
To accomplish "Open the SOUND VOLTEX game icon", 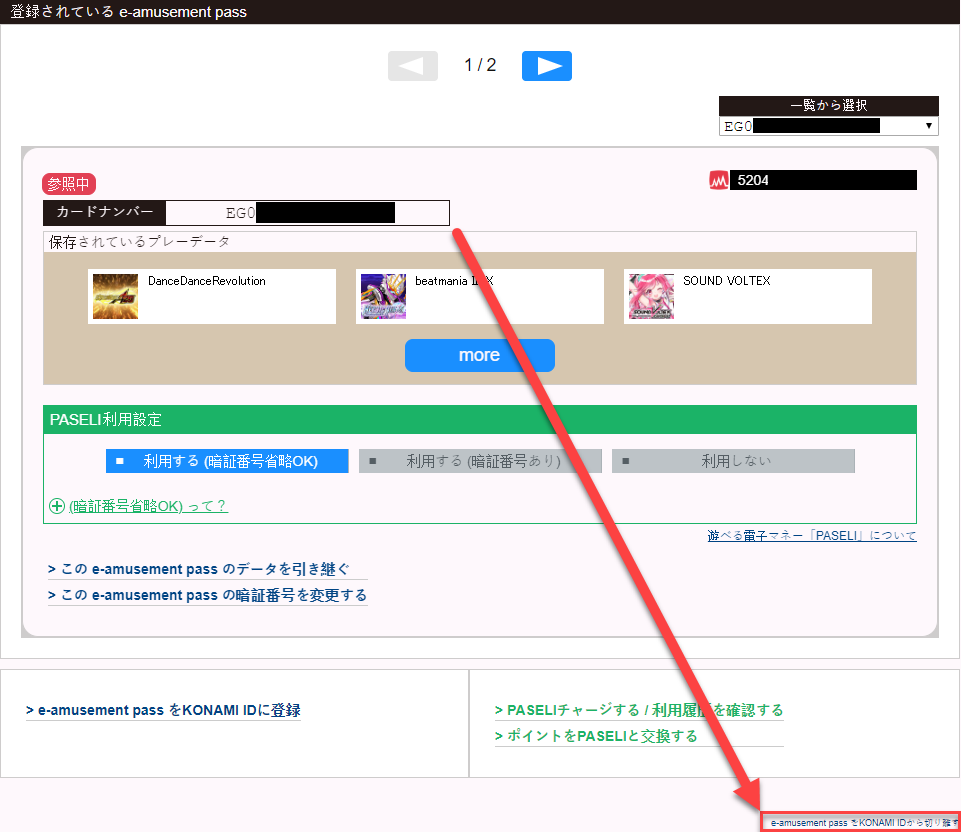I will (x=651, y=297).
